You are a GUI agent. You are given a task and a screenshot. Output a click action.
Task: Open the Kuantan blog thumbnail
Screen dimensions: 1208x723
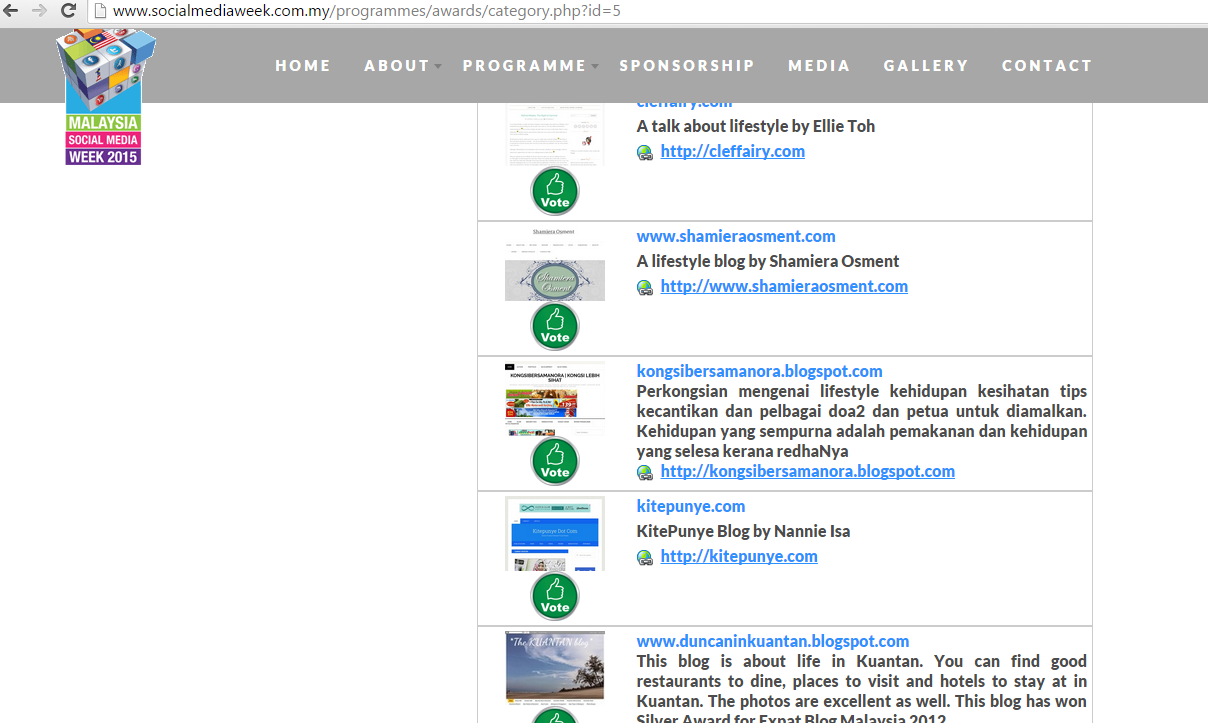(x=555, y=668)
